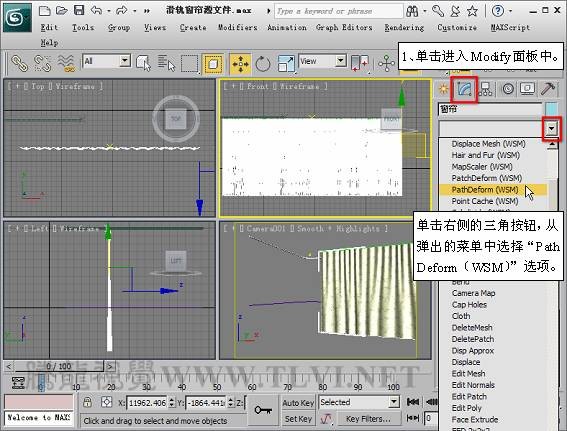Select the Bind to Space Warp tool
The height and width of the screenshot is (431, 567).
tap(66, 63)
